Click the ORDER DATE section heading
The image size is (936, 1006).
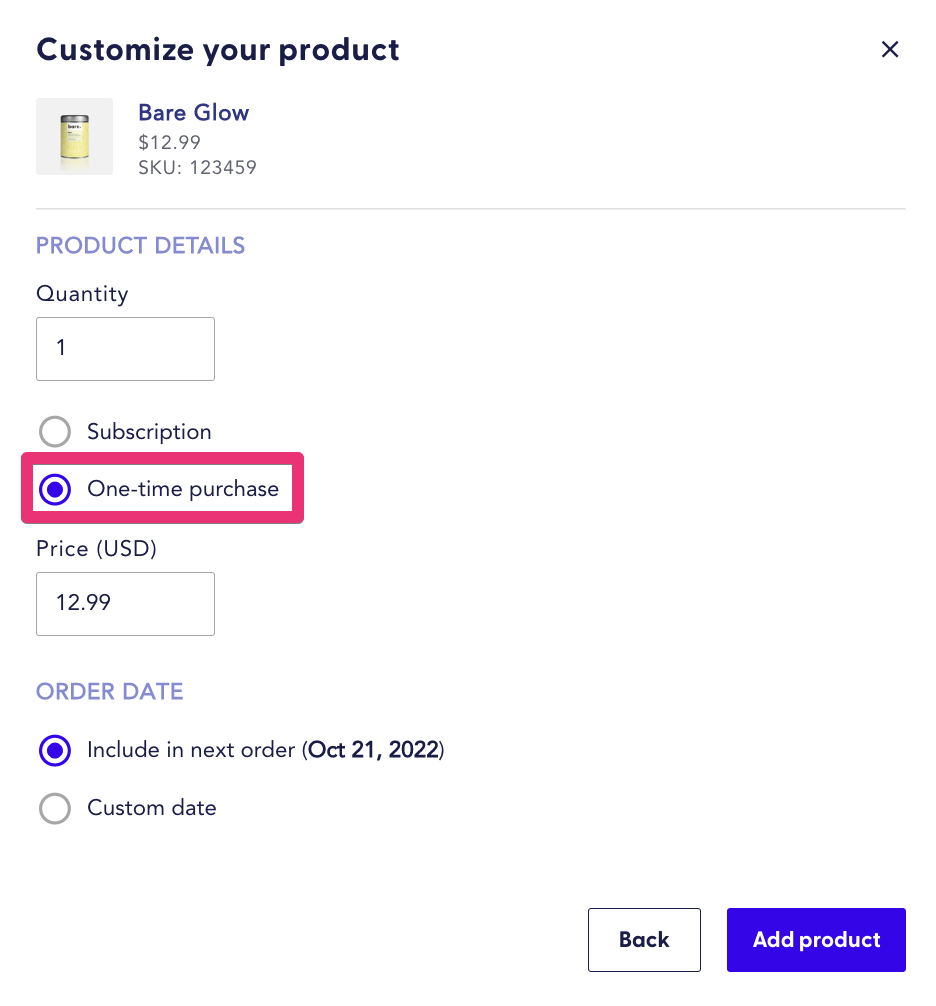coord(109,691)
